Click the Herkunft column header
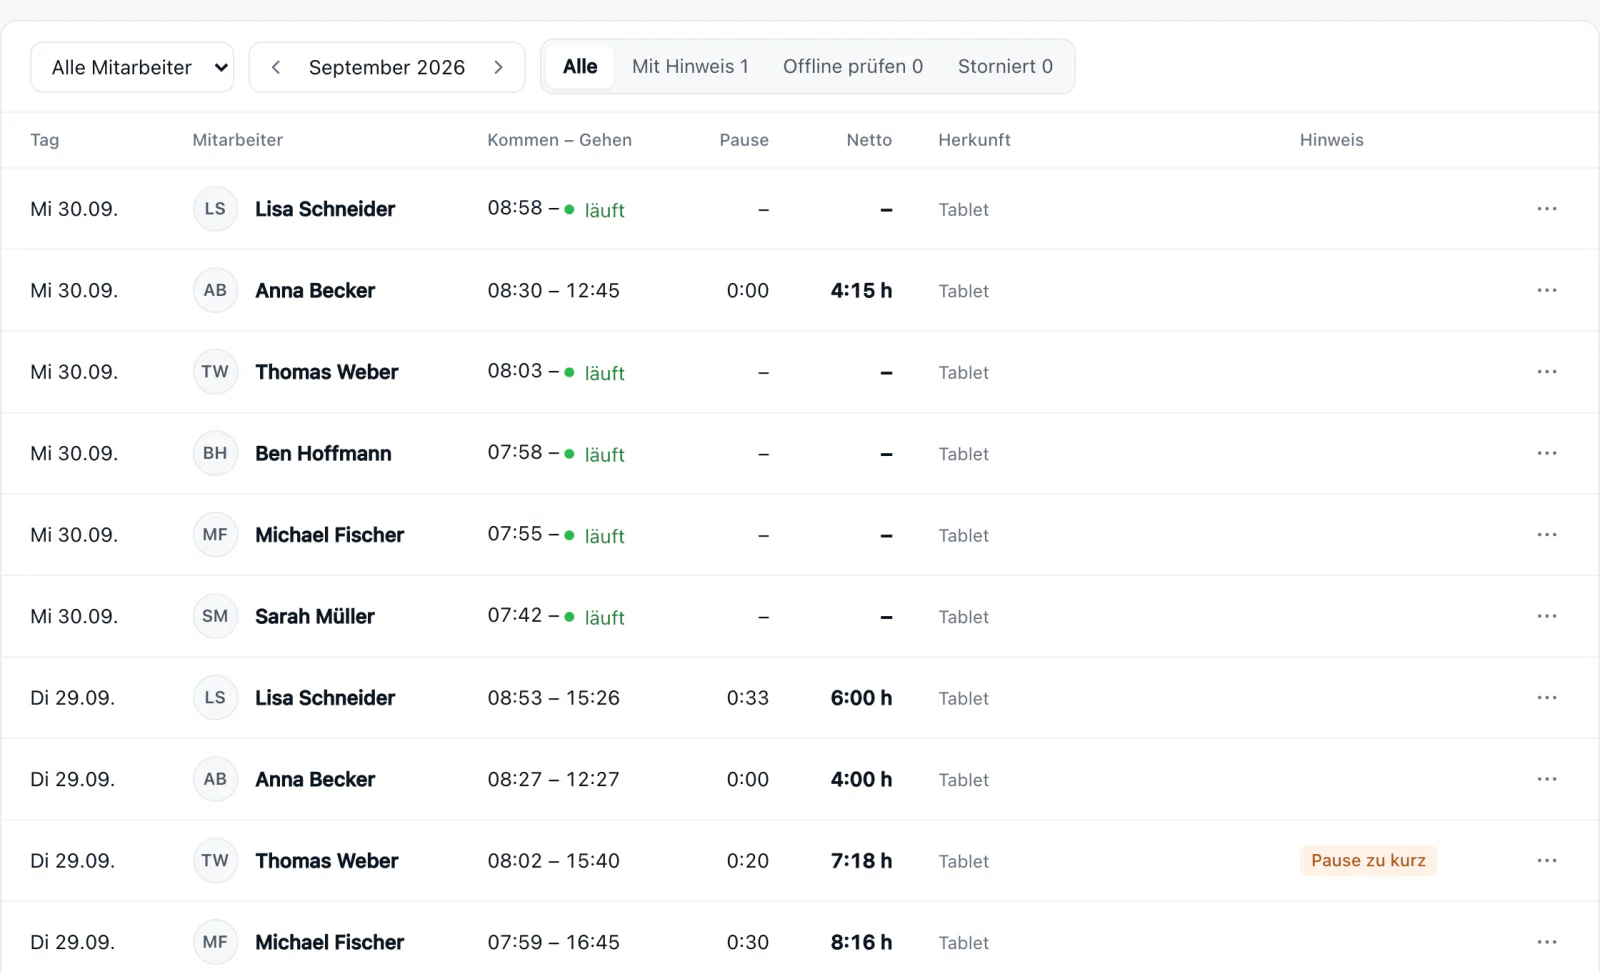Viewport: 1600px width, 972px height. (x=974, y=140)
